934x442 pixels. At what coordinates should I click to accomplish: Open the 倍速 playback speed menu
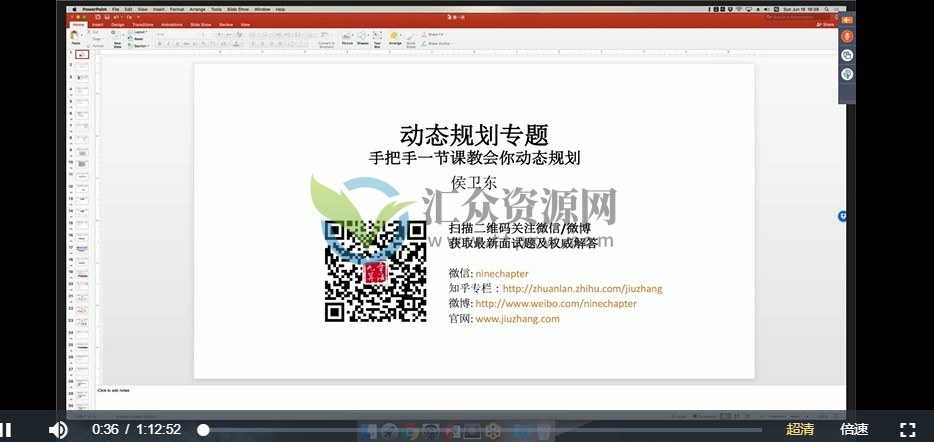point(854,429)
